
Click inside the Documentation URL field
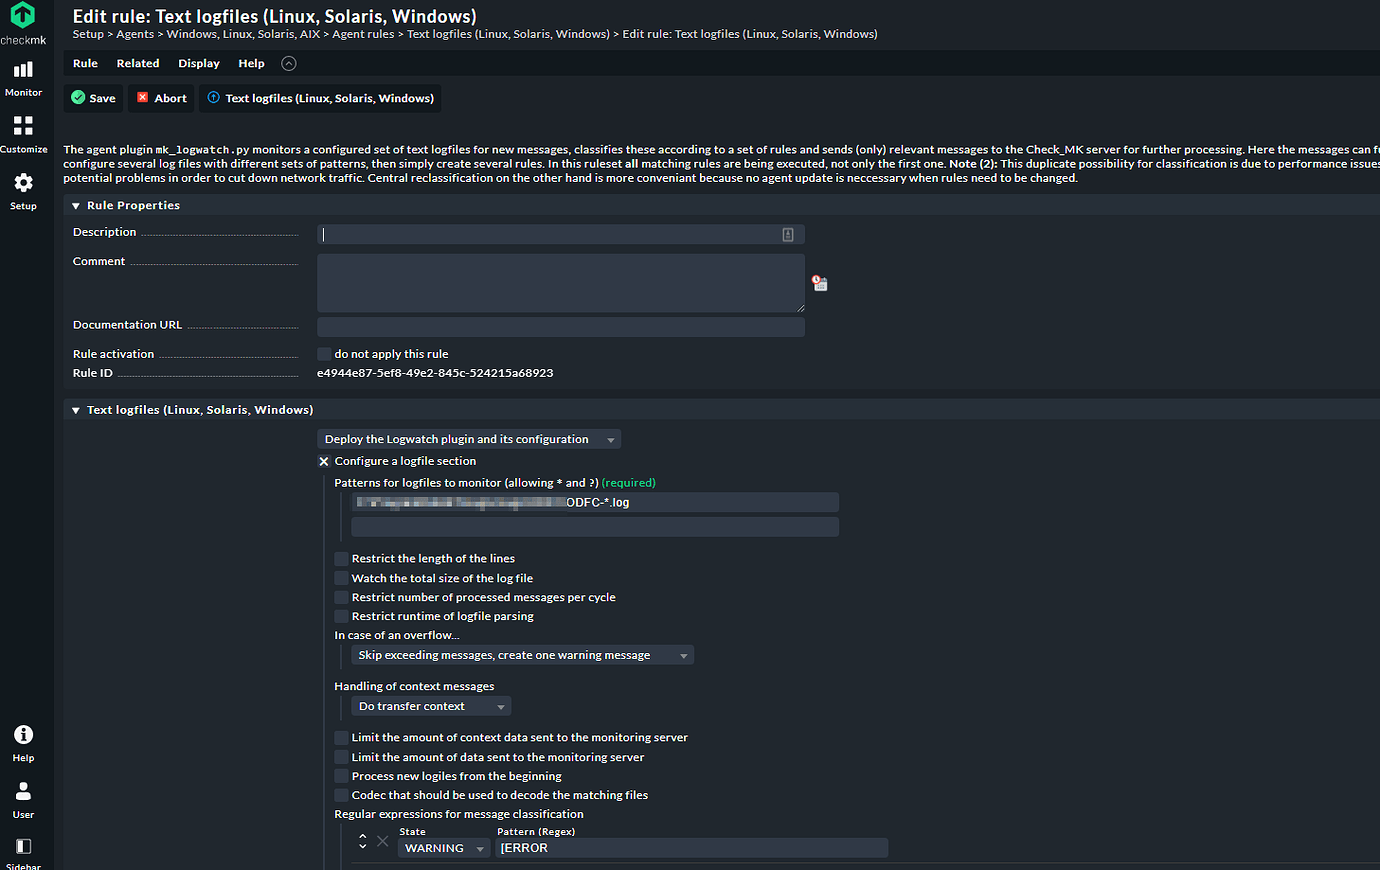click(560, 326)
